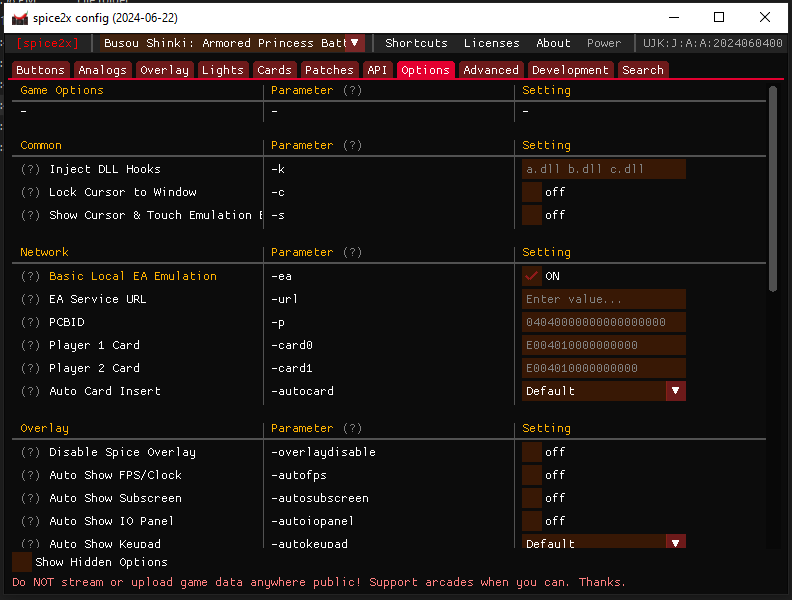792x600 pixels.
Task: Open Parameter help marker in Network section
Action: coord(353,253)
